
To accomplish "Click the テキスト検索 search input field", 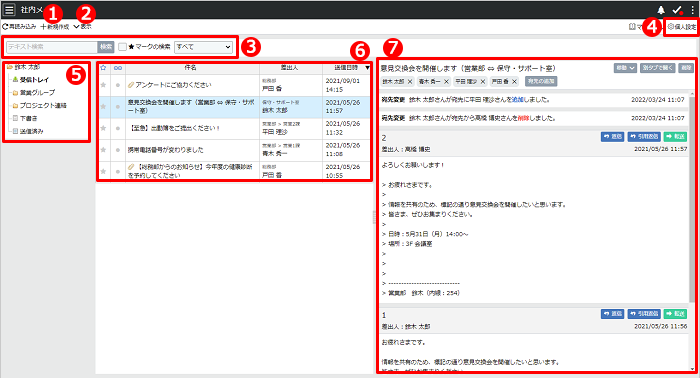I will click(52, 47).
